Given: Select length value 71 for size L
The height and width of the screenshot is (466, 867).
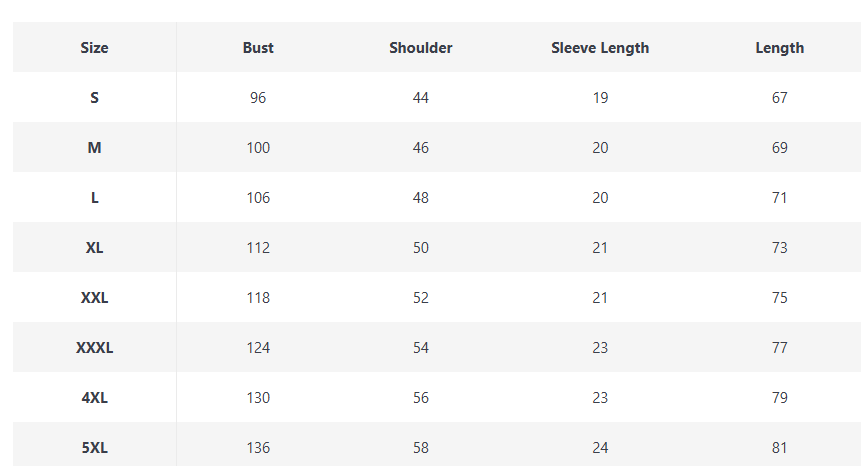Looking at the screenshot, I should [780, 197].
